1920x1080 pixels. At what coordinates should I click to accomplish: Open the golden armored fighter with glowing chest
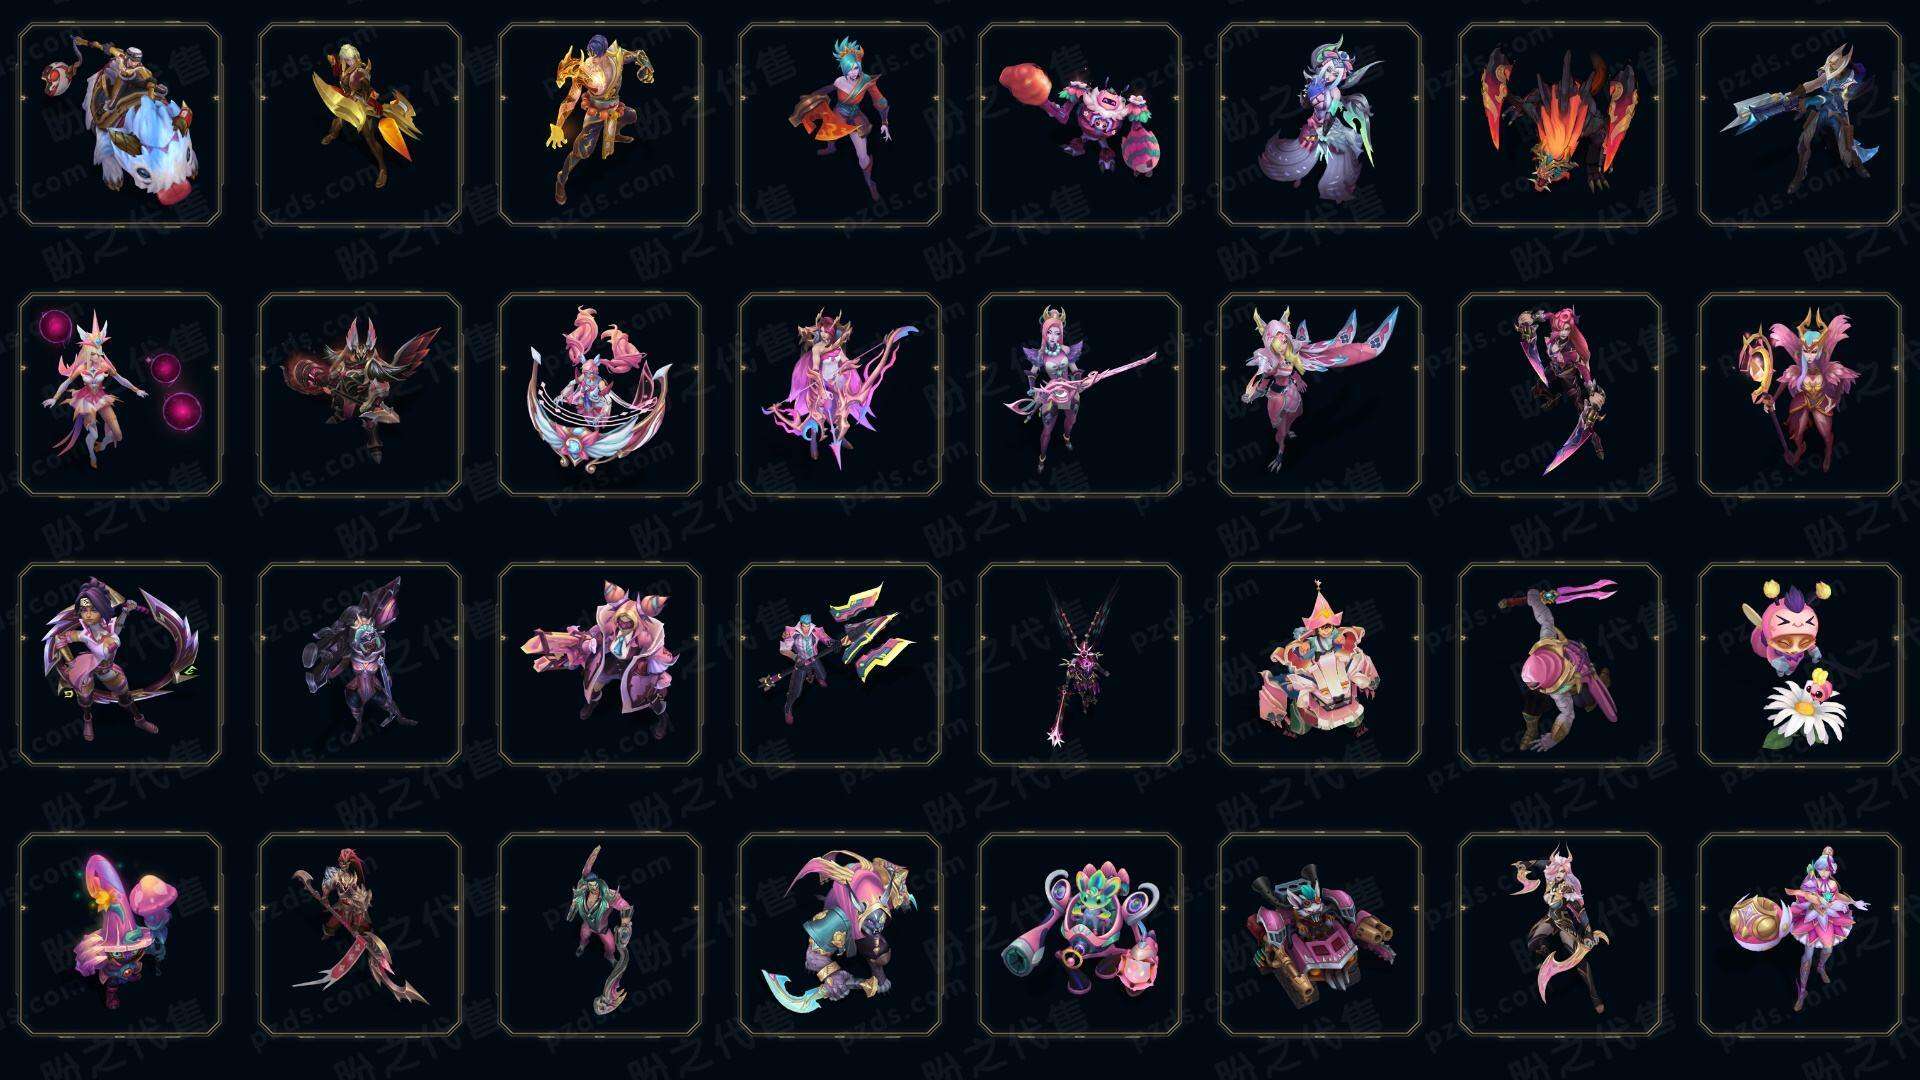pyautogui.click(x=600, y=124)
